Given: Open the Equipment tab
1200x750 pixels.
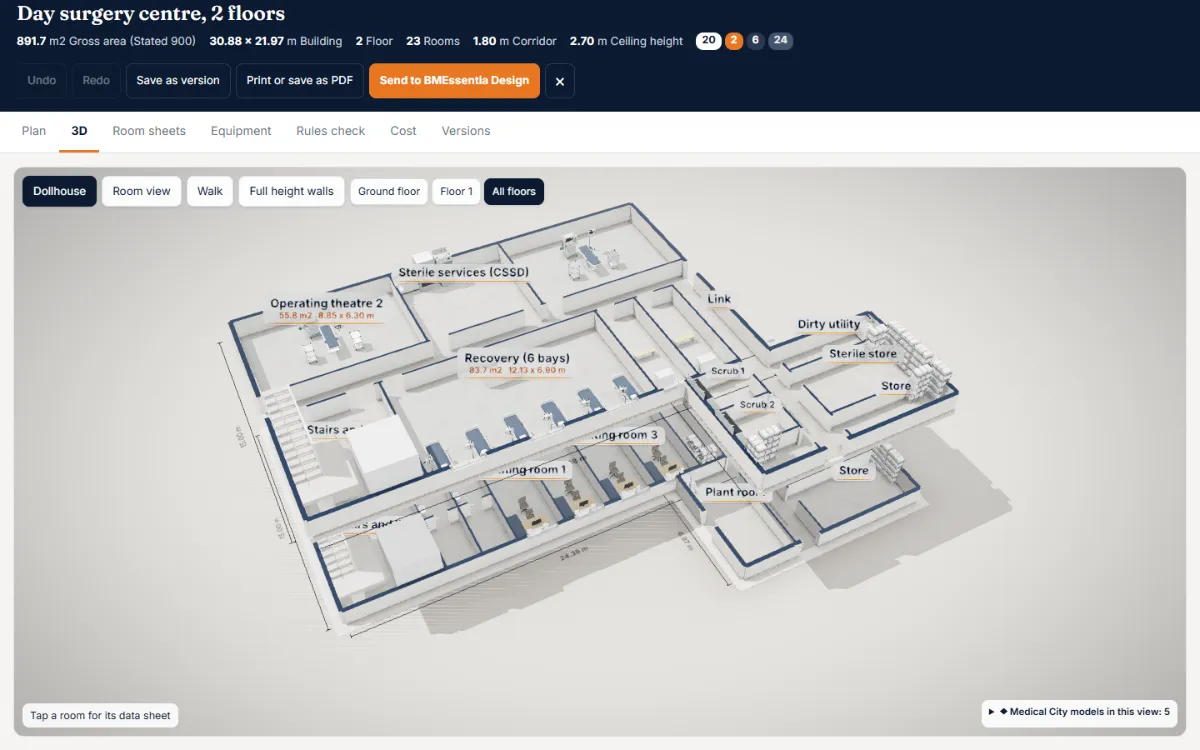Looking at the screenshot, I should [x=241, y=131].
